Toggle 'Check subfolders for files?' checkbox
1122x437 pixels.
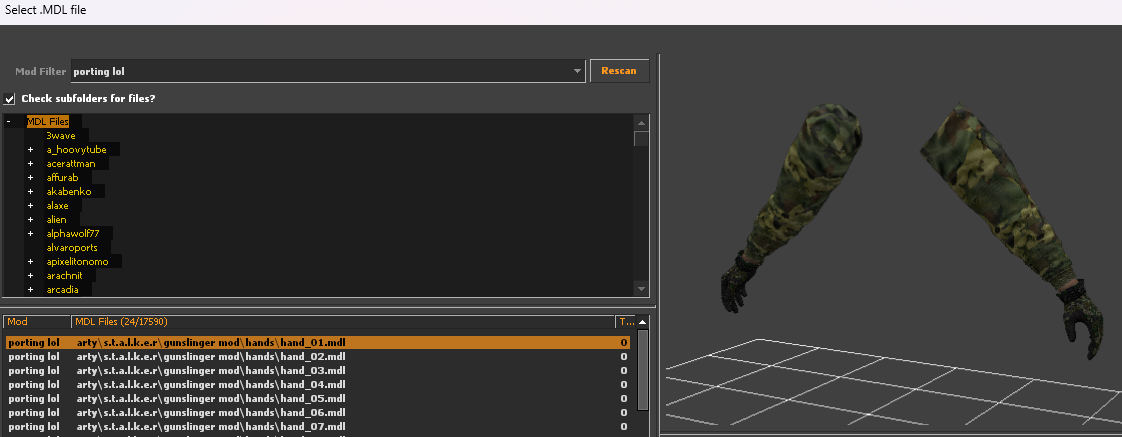tap(9, 99)
